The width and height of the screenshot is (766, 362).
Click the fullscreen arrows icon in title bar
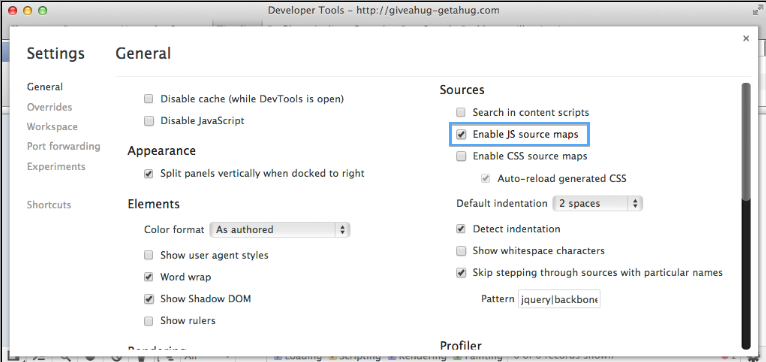click(x=757, y=10)
